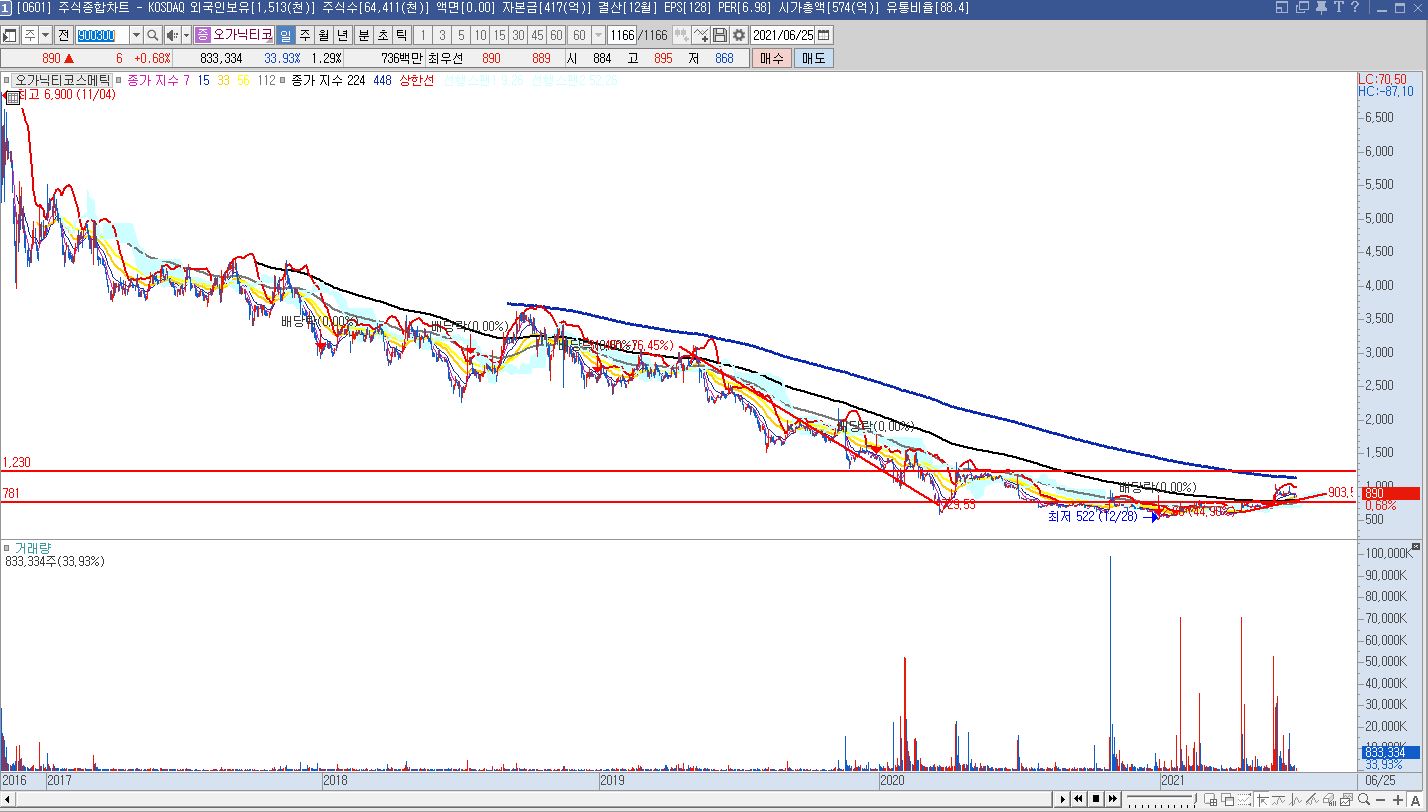Click the rewind button at bottom
Screen dimensions: 1428x812
(x=1078, y=799)
